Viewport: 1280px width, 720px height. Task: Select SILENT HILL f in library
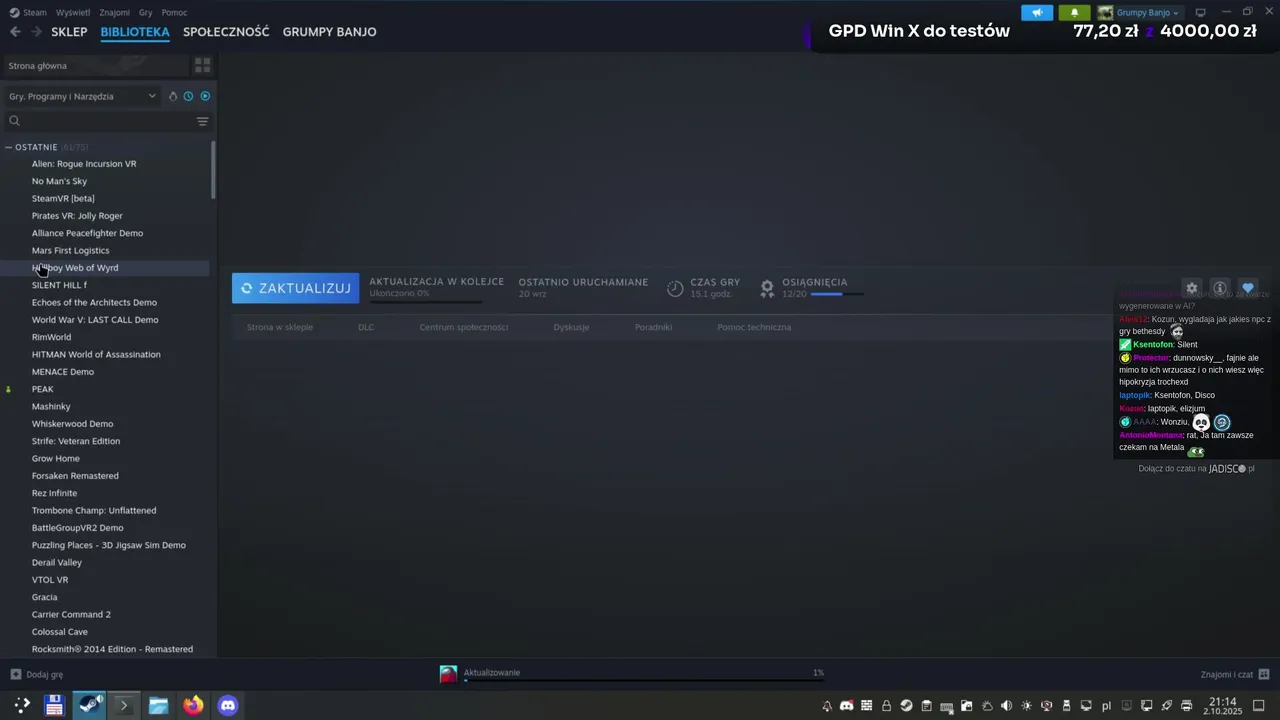pyautogui.click(x=59, y=285)
